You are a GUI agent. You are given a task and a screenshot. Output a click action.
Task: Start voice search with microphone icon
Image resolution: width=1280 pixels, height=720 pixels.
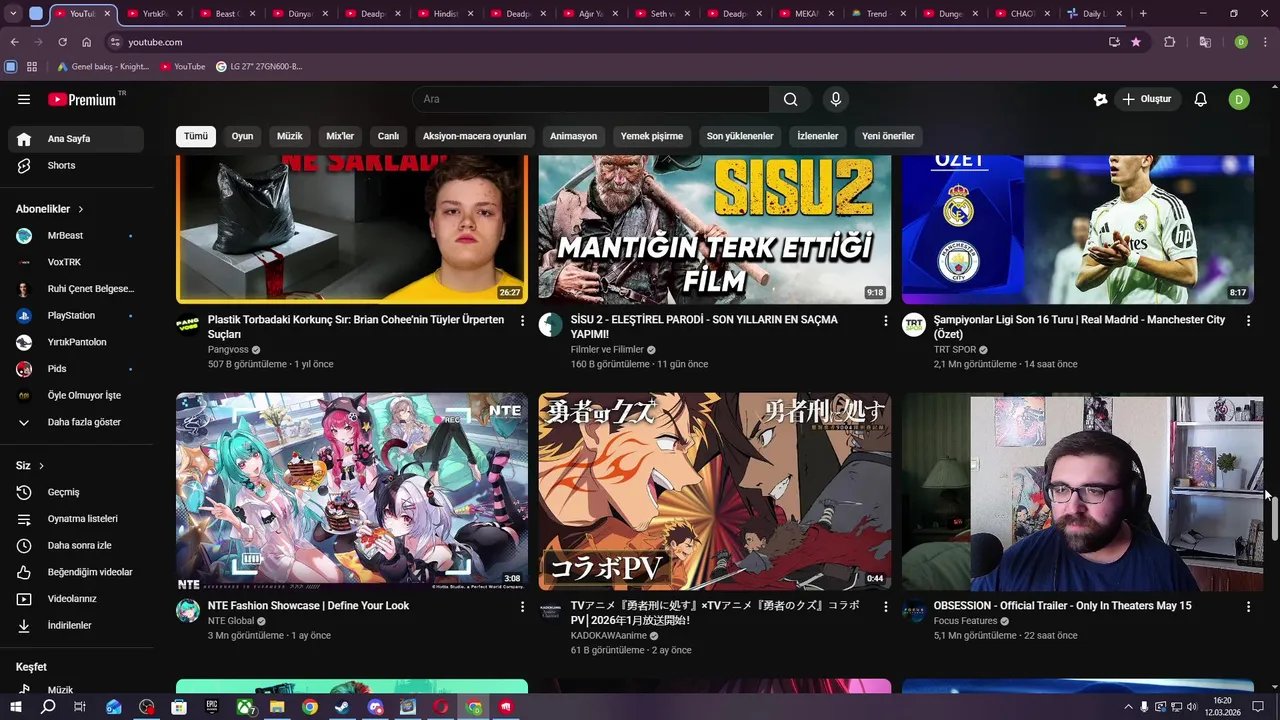(x=836, y=99)
